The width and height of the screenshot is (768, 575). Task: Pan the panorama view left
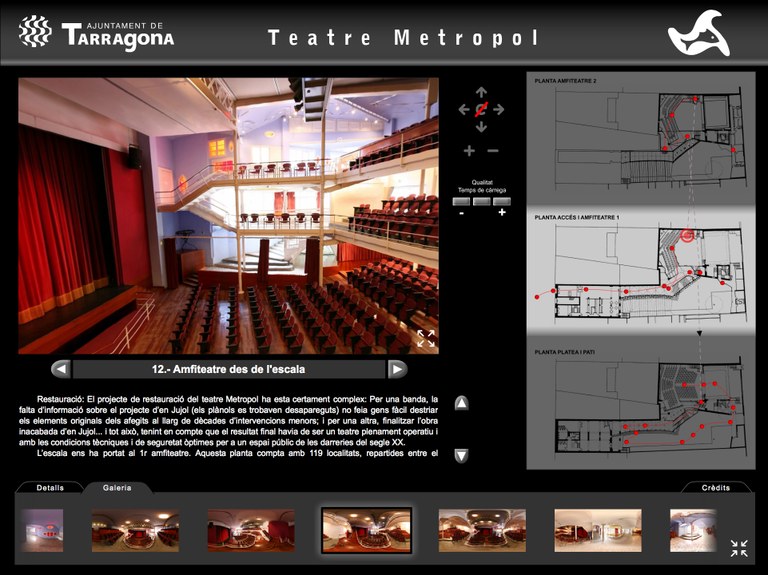click(463, 109)
